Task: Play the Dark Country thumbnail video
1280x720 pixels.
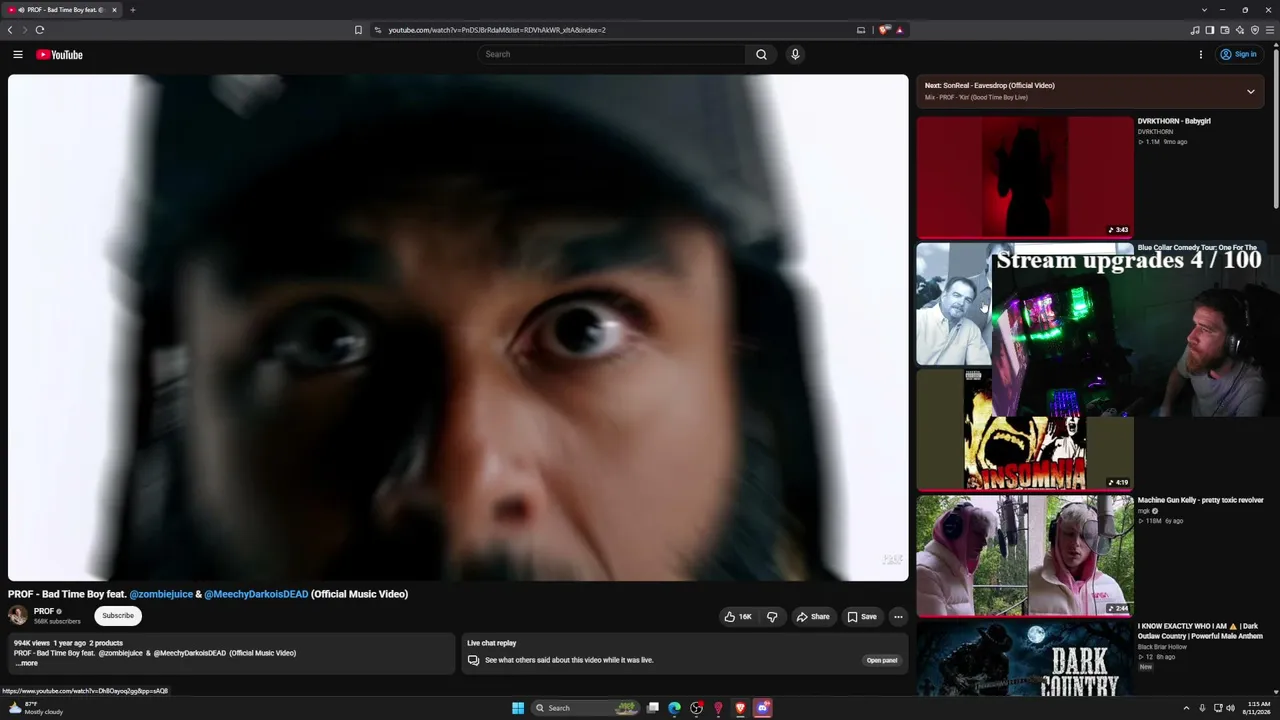Action: coord(1025,658)
